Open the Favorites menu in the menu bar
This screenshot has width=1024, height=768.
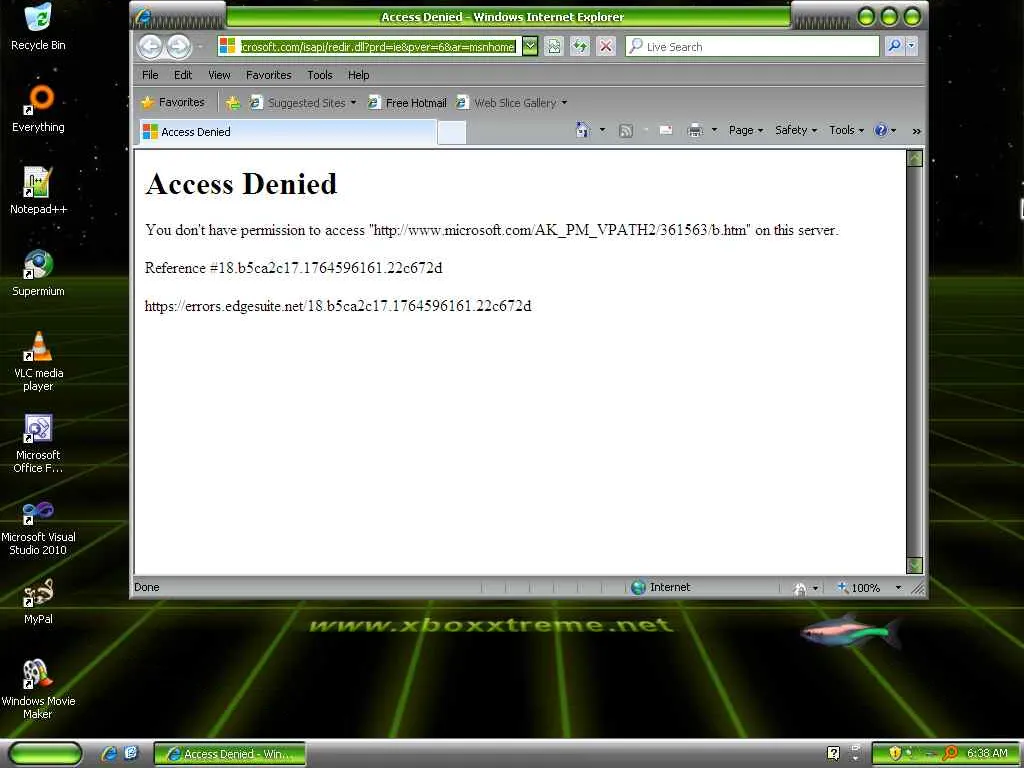coord(268,75)
